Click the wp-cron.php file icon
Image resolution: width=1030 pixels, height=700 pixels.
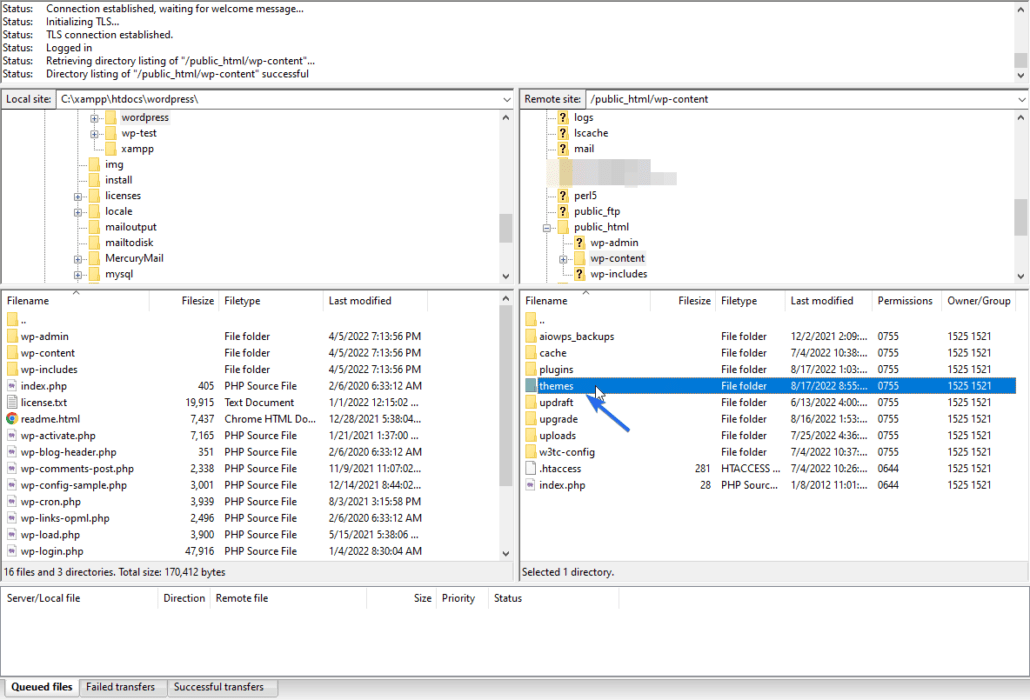12,502
